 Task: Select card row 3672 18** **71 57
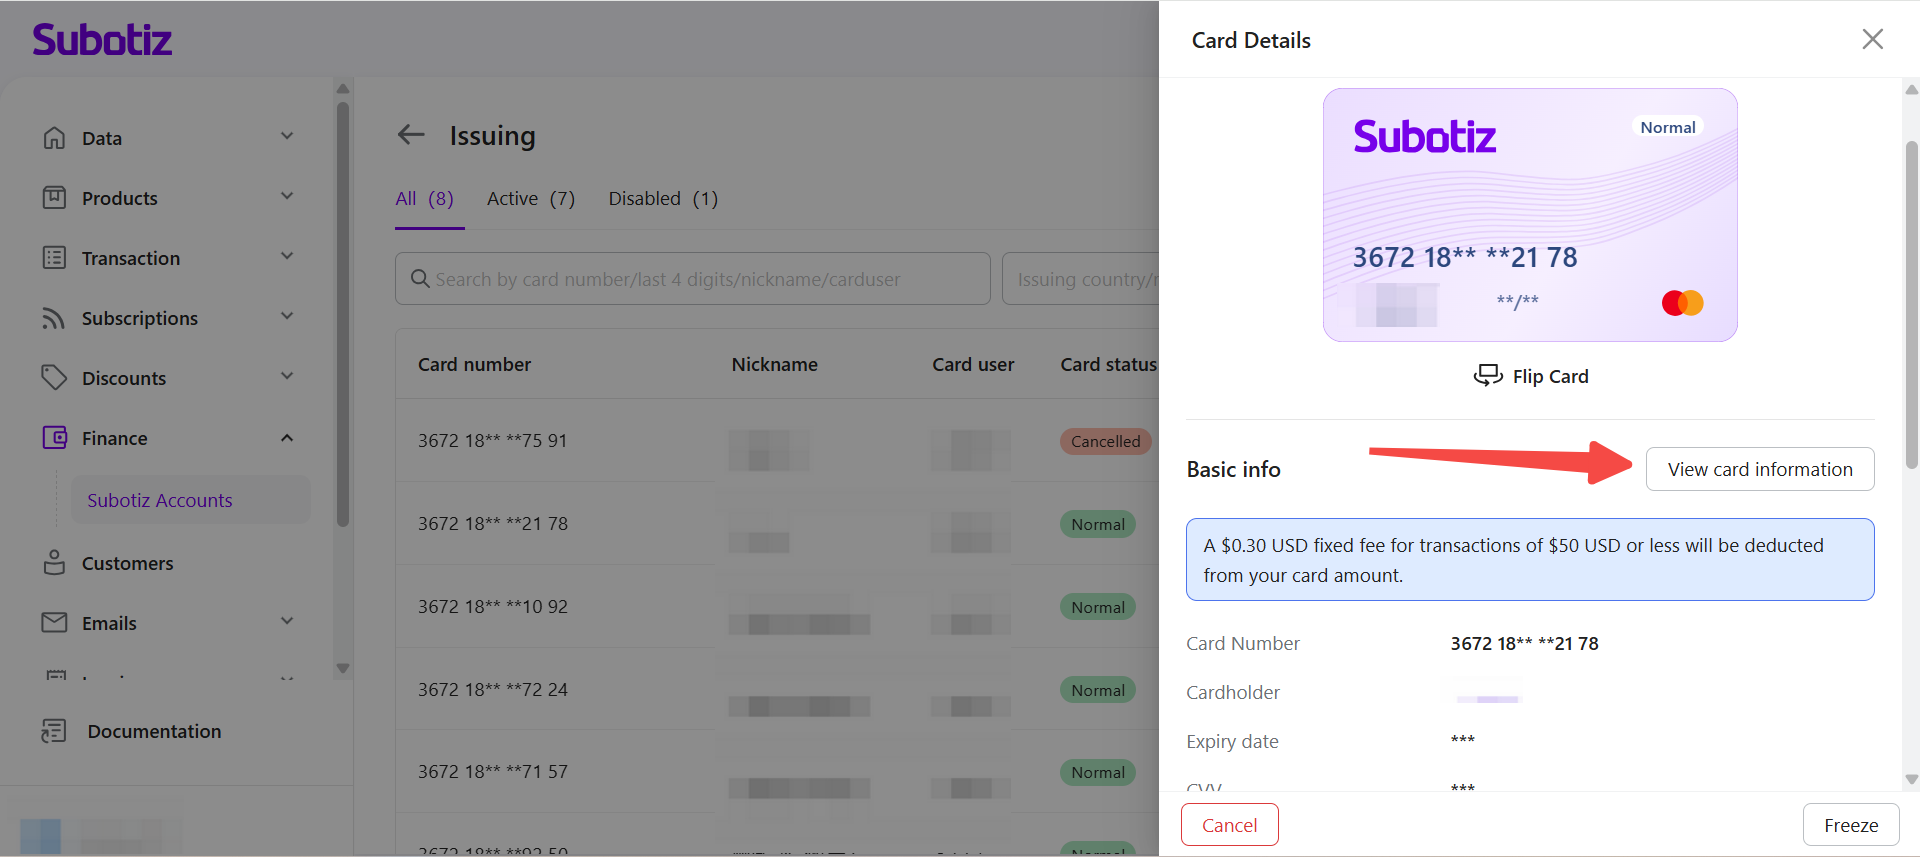(777, 772)
